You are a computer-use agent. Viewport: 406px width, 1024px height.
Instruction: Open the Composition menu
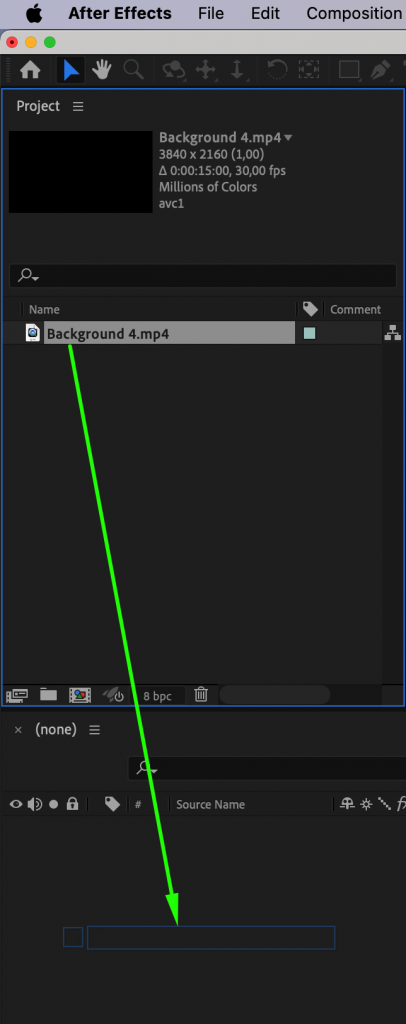(354, 13)
